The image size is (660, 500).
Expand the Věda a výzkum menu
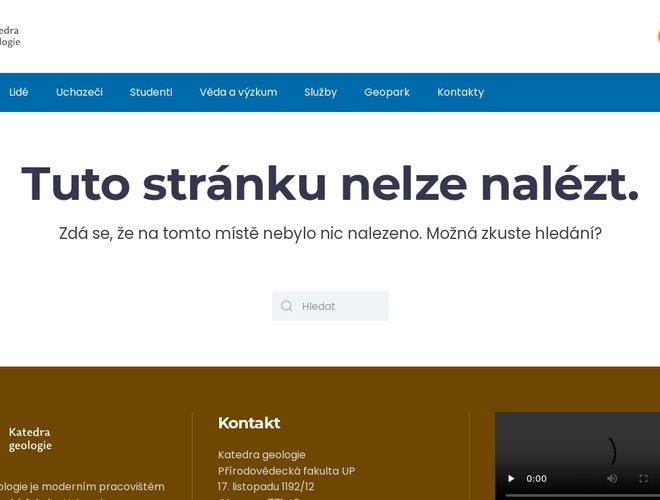tap(238, 92)
